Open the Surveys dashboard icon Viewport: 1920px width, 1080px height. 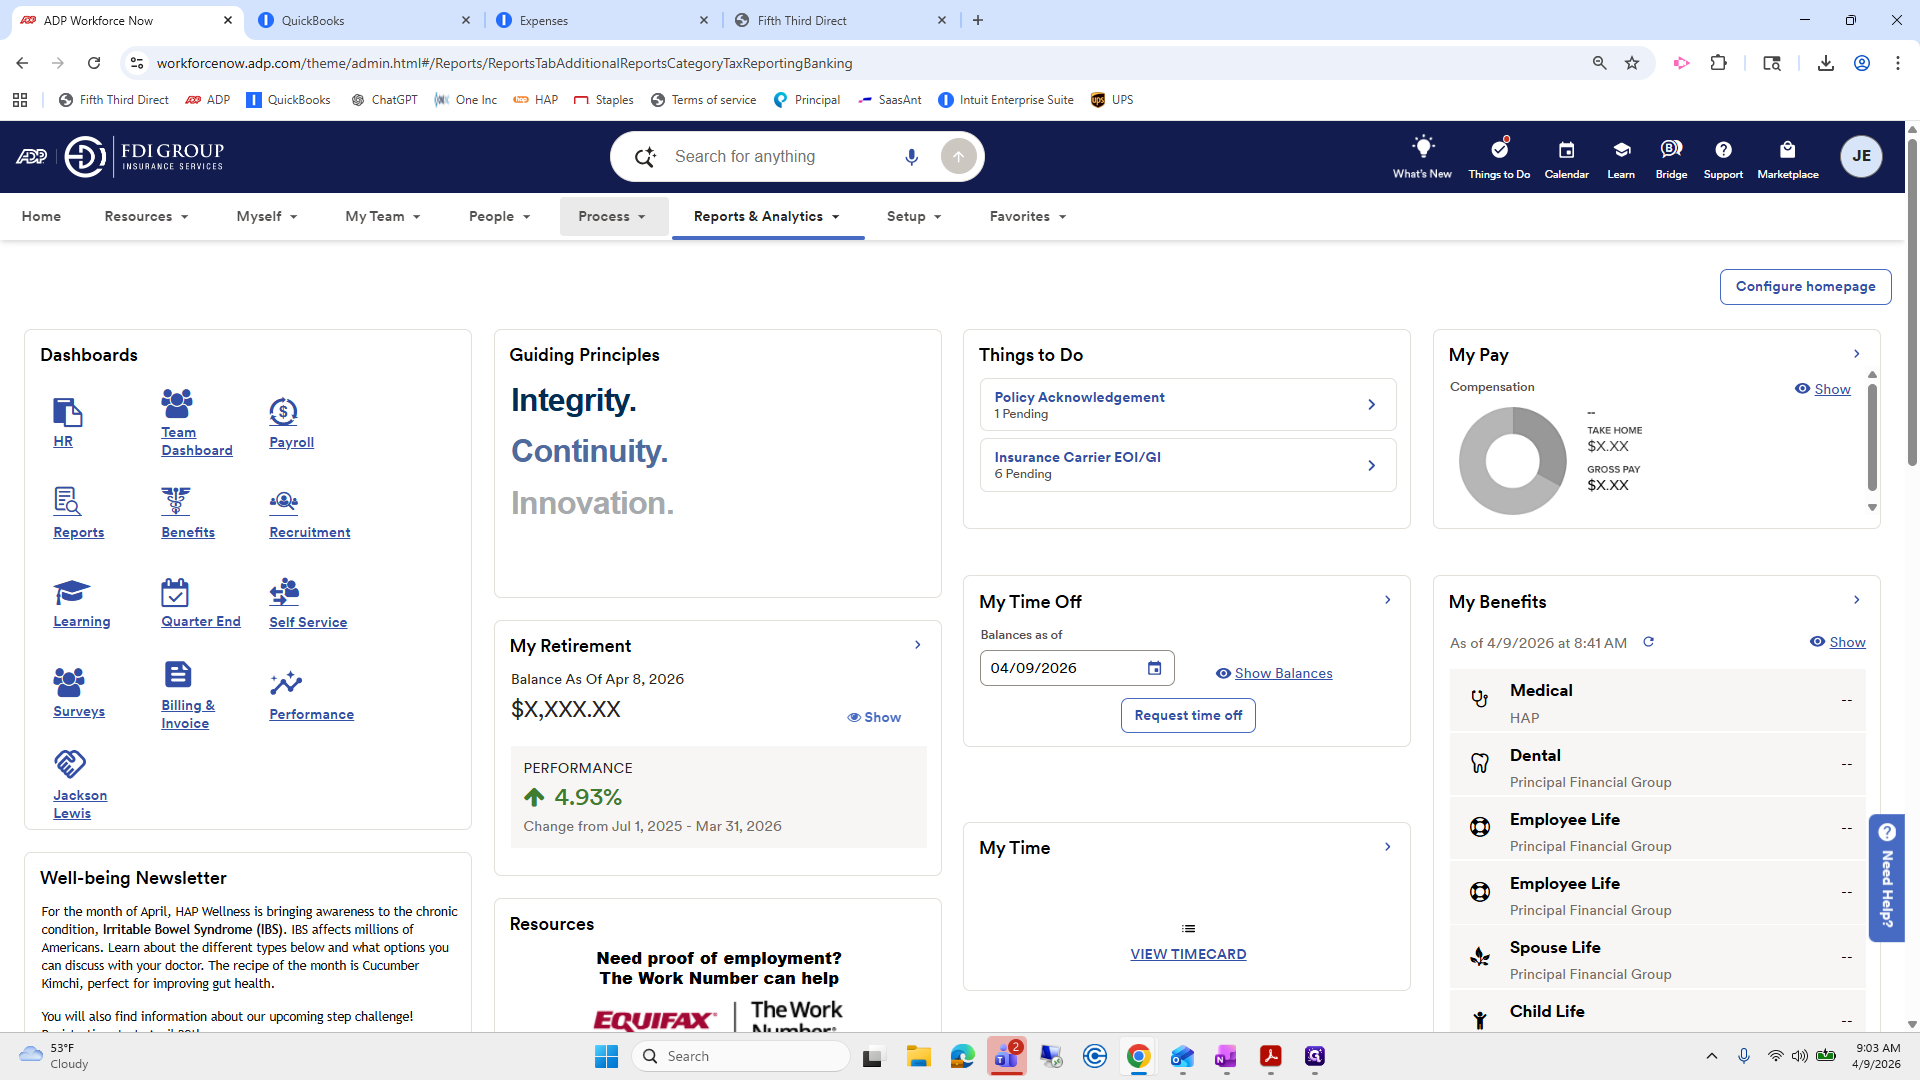tap(69, 682)
